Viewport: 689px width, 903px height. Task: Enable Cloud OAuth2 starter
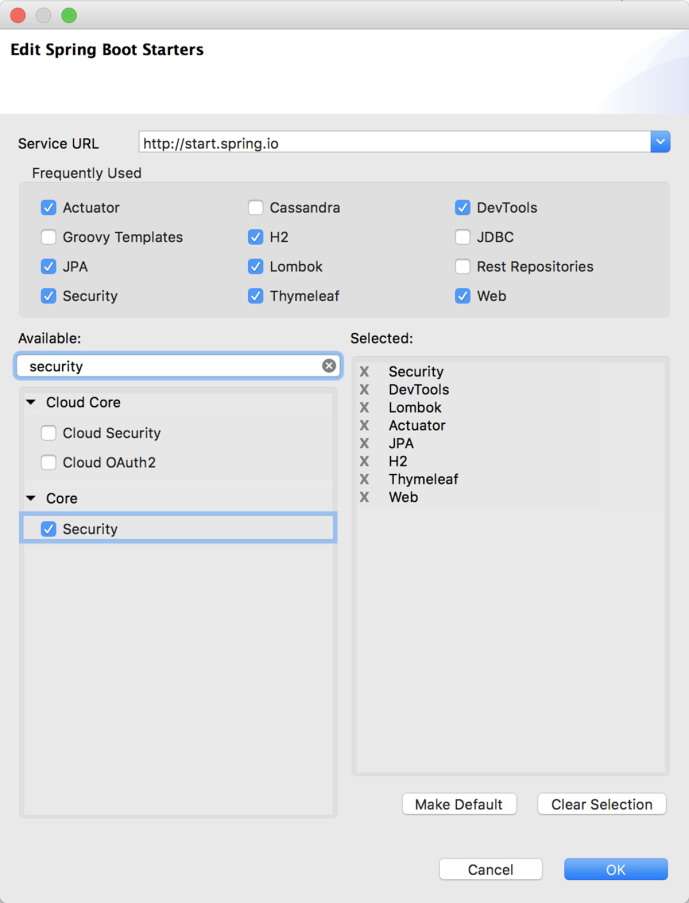click(48, 462)
